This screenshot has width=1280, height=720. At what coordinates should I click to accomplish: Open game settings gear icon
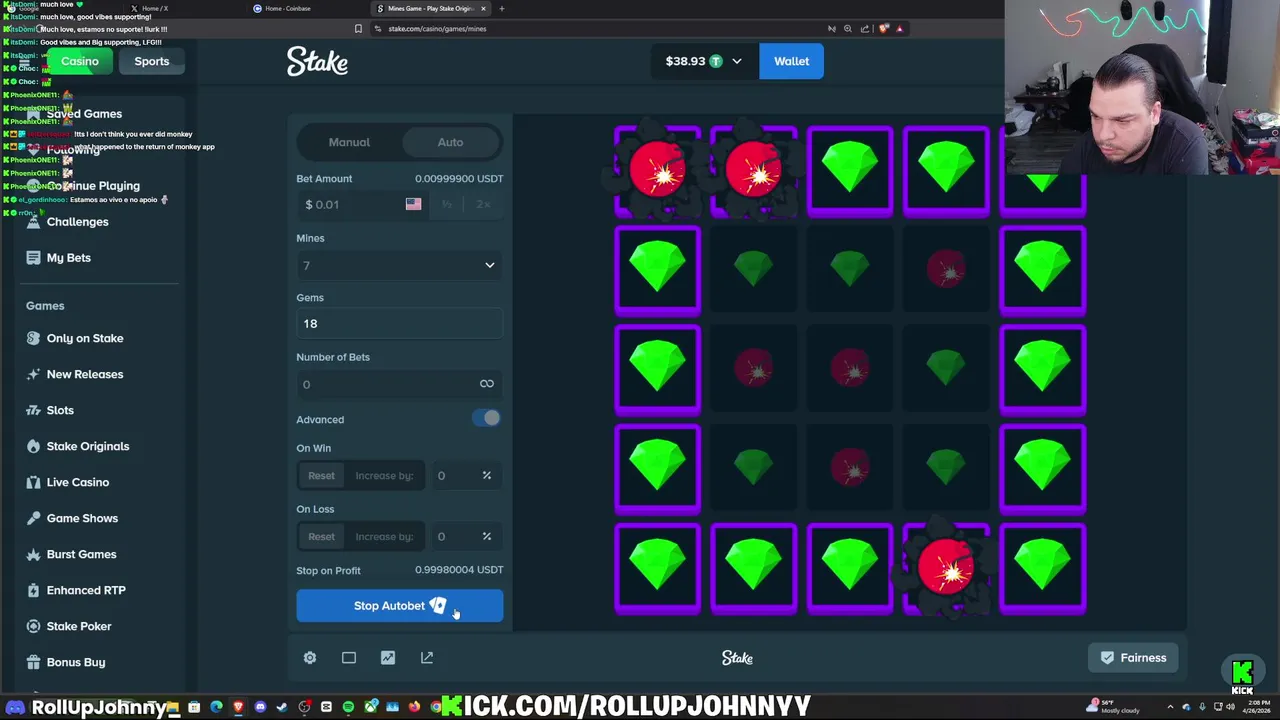click(x=310, y=658)
